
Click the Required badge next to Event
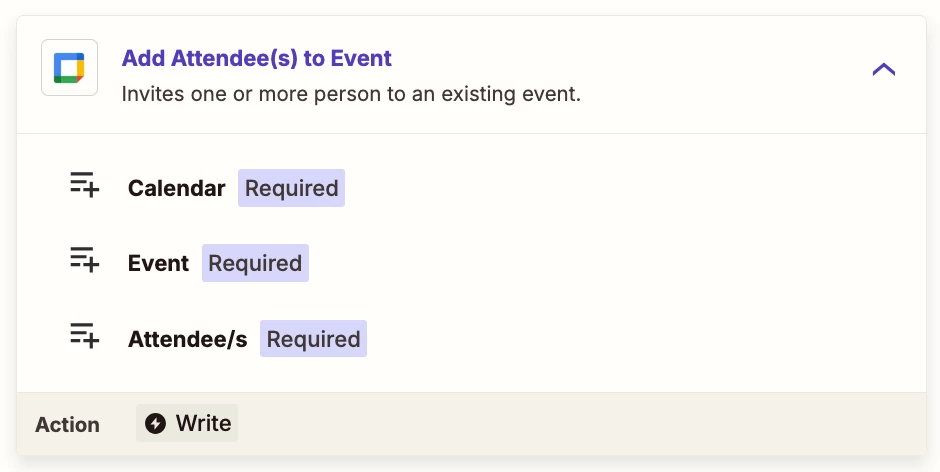point(255,263)
